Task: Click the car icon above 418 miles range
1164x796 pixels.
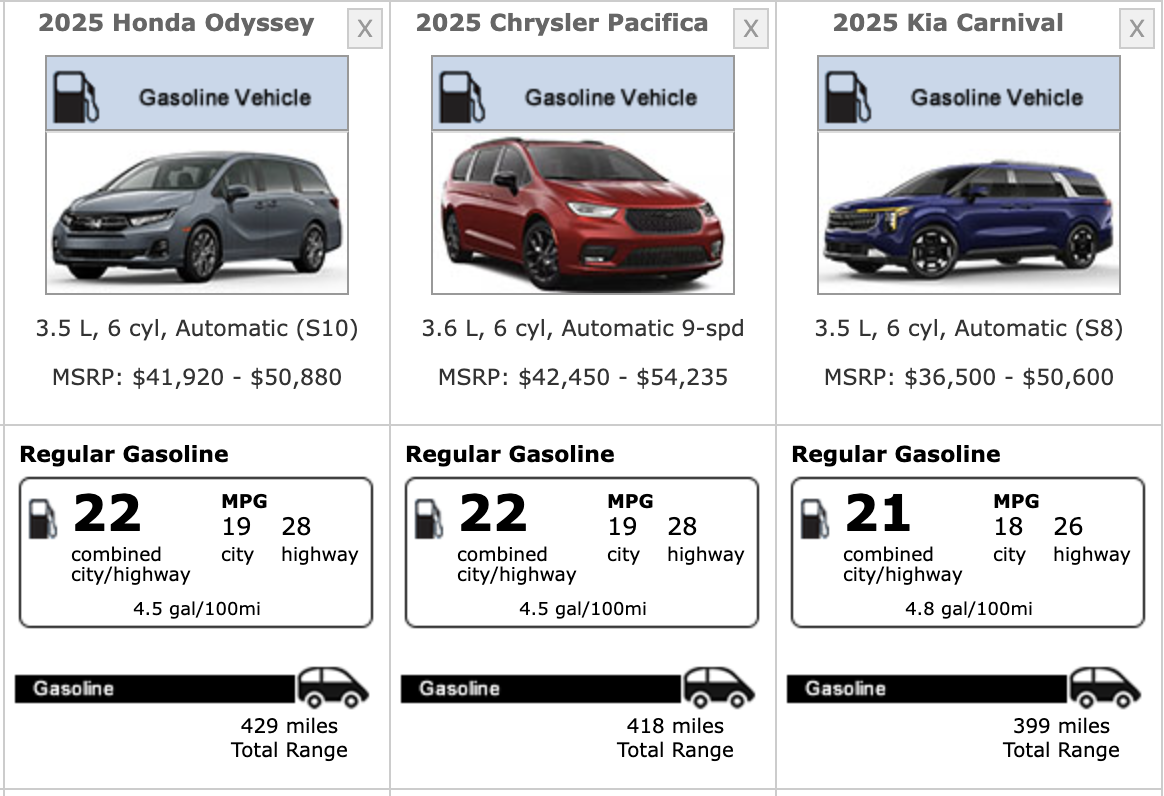Action: pos(719,687)
